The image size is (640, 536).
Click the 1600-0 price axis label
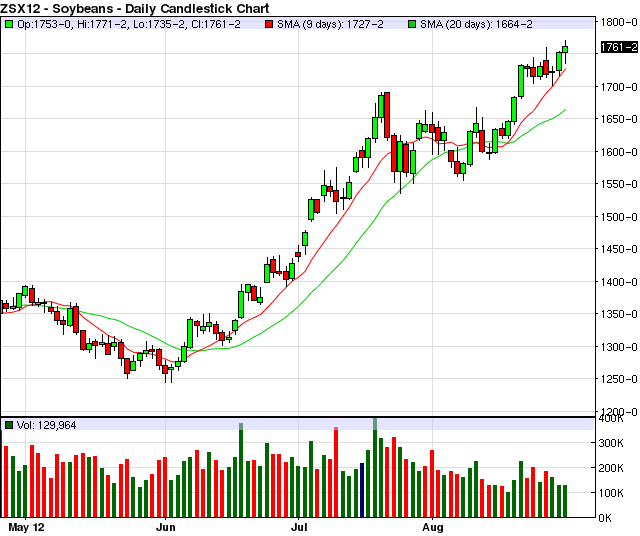(x=619, y=152)
